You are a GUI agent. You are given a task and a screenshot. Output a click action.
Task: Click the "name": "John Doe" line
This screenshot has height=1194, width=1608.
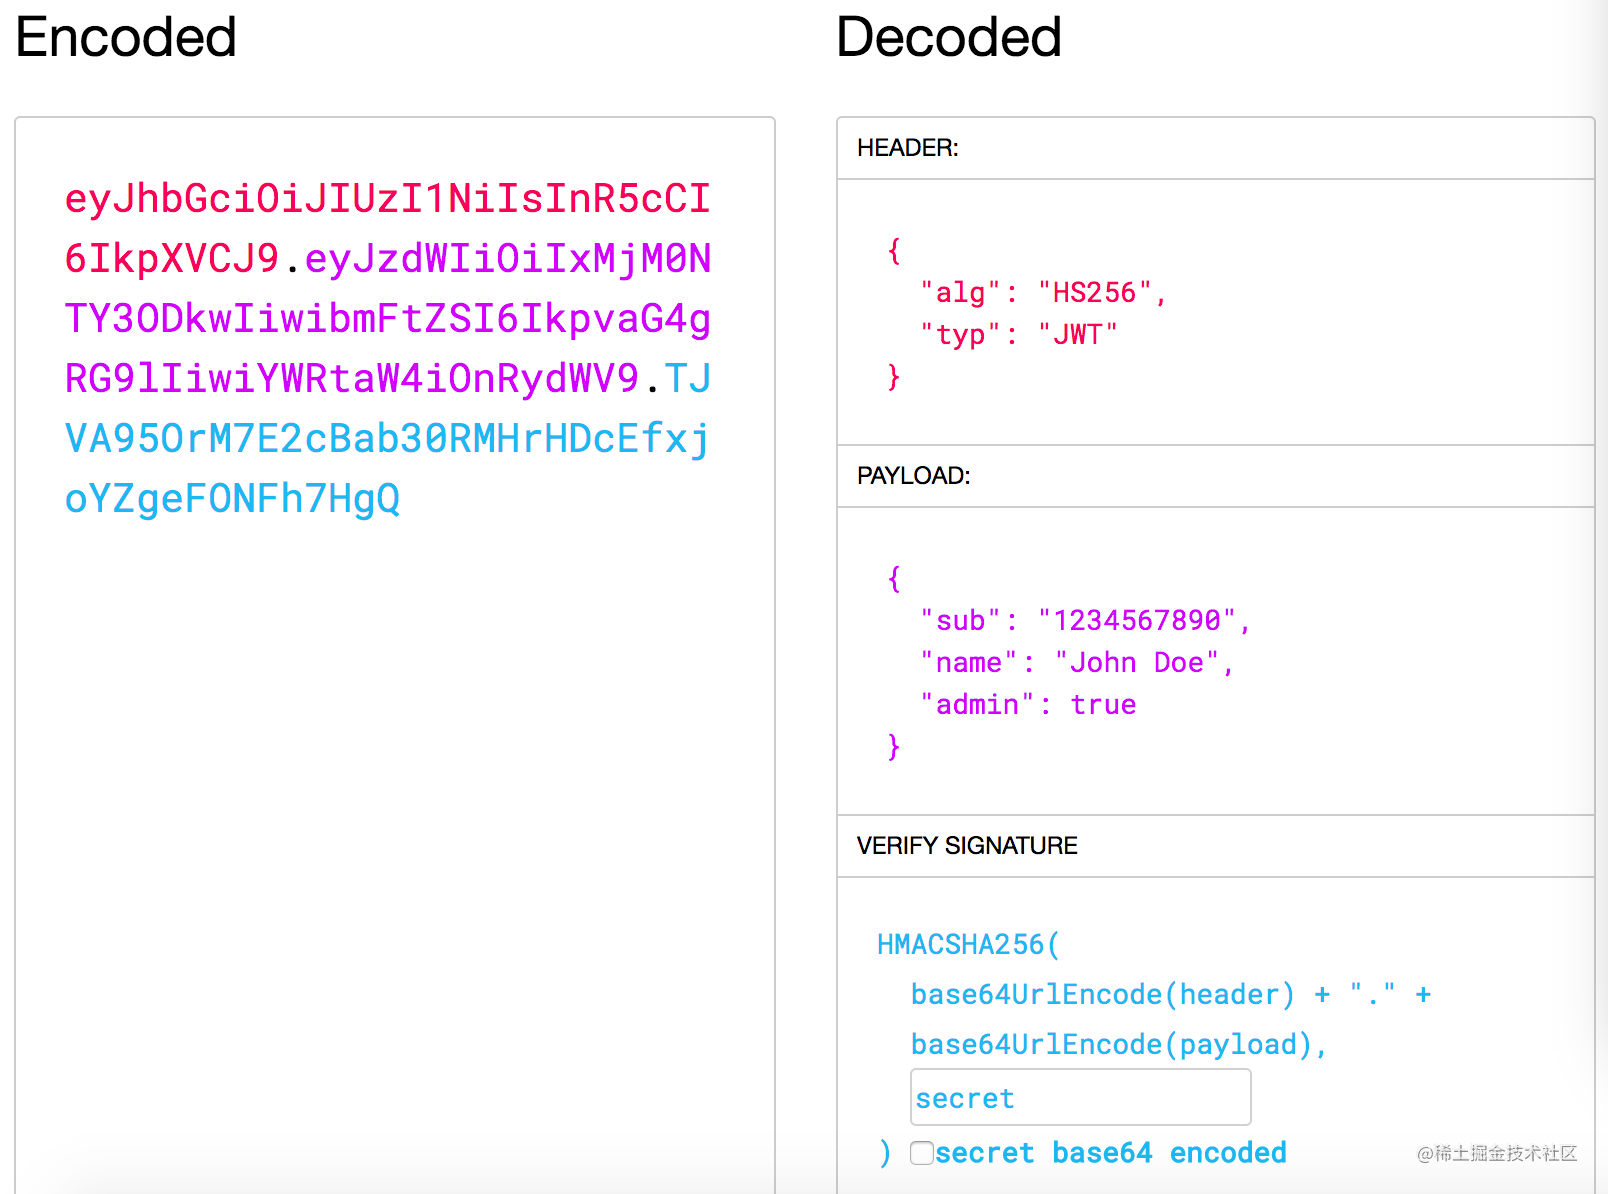pos(1077,662)
